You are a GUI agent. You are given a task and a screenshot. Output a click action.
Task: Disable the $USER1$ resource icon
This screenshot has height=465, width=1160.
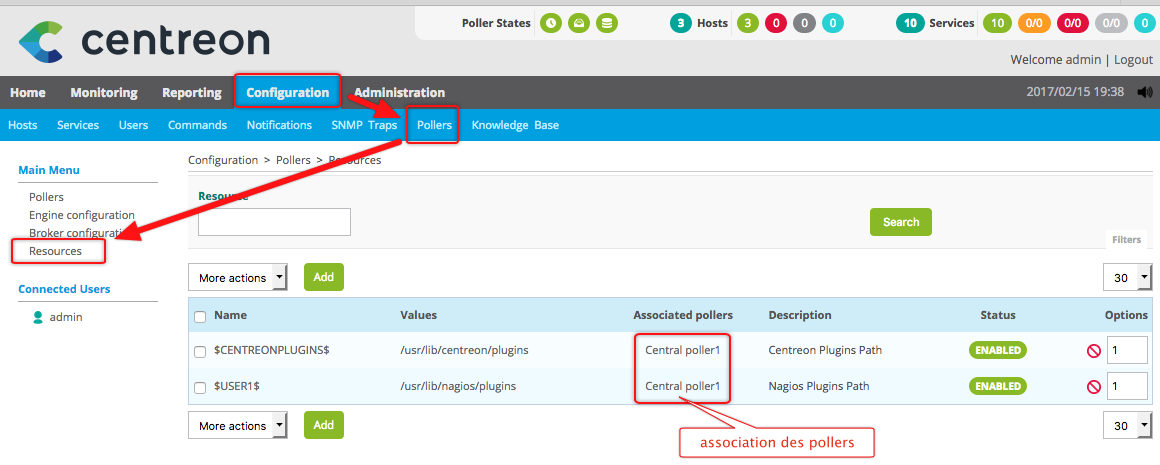pos(1094,386)
